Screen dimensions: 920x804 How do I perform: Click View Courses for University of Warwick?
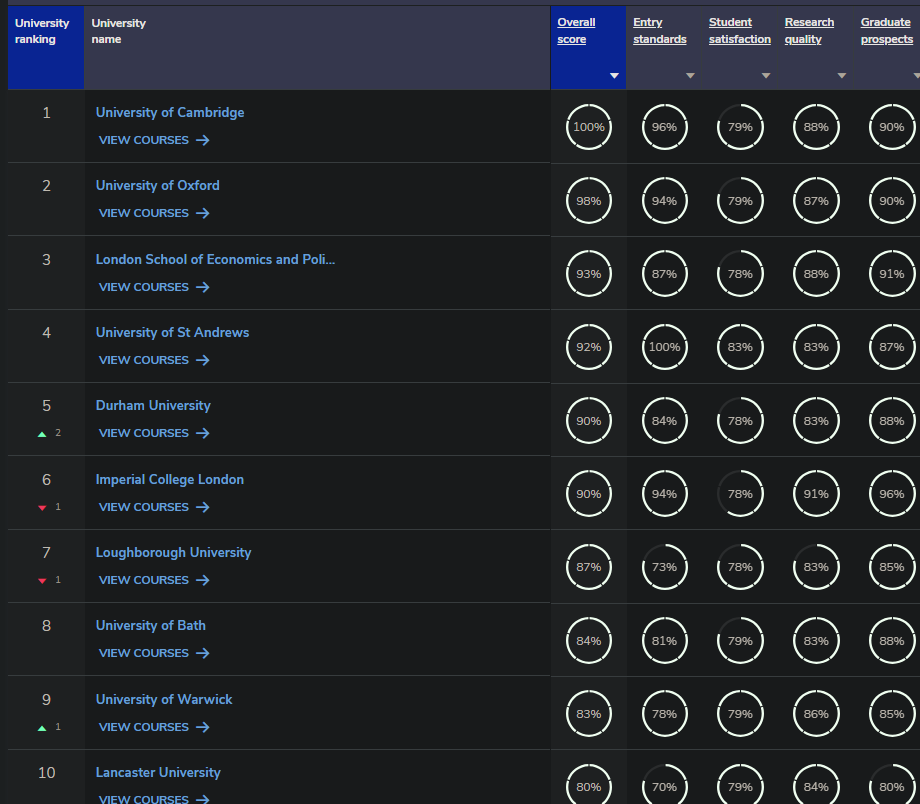coord(154,727)
